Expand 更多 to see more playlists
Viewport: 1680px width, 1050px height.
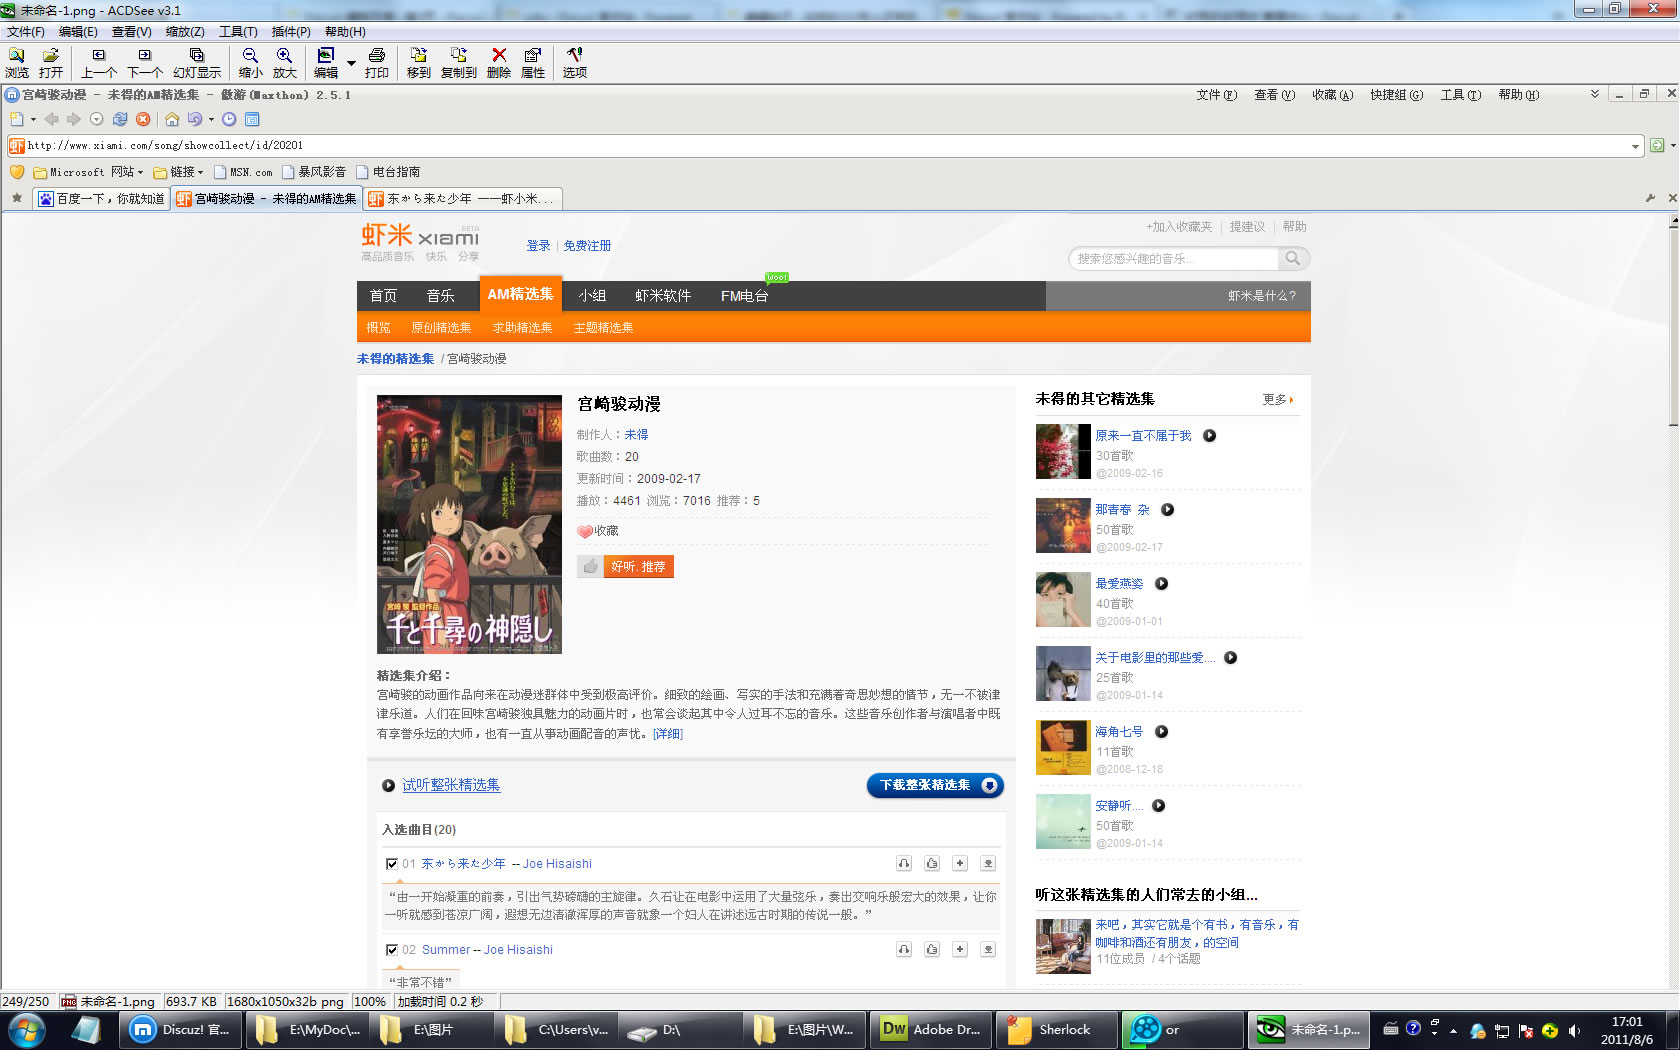(1274, 399)
